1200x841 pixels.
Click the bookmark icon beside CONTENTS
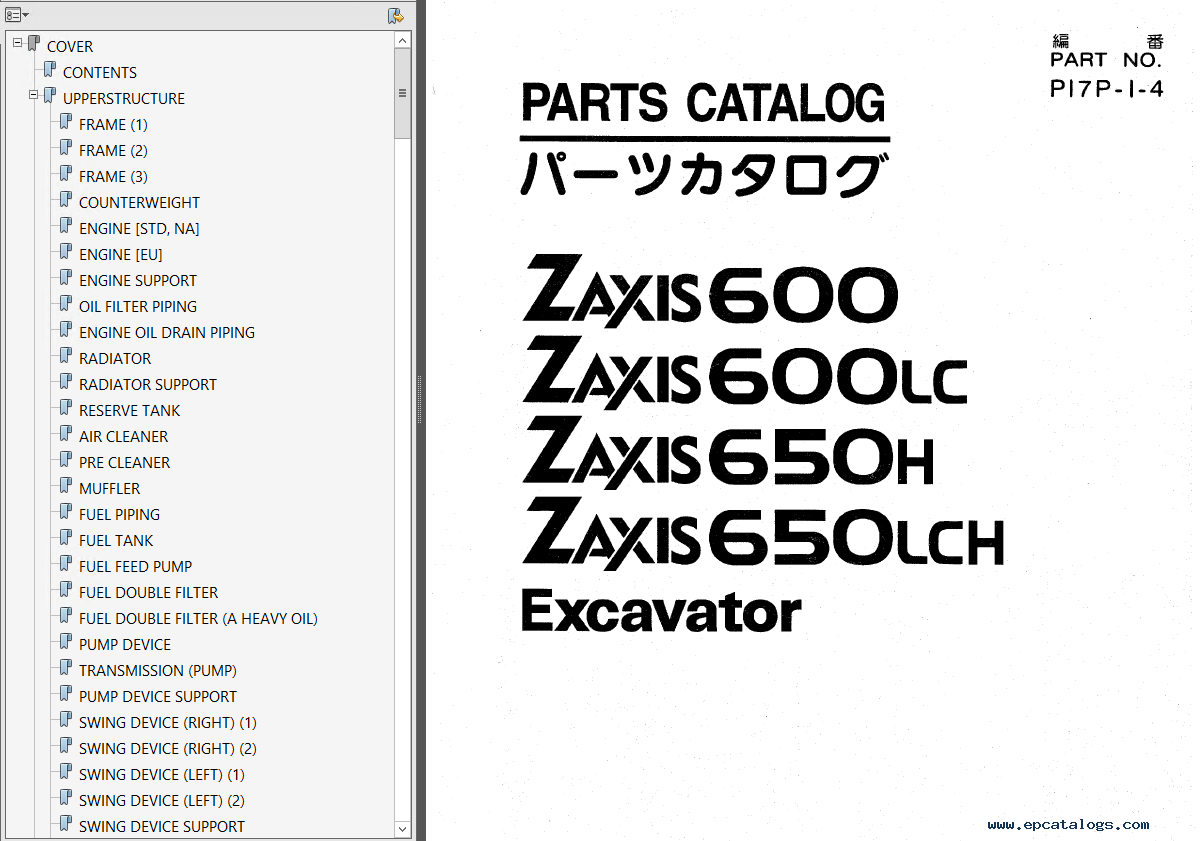point(50,71)
